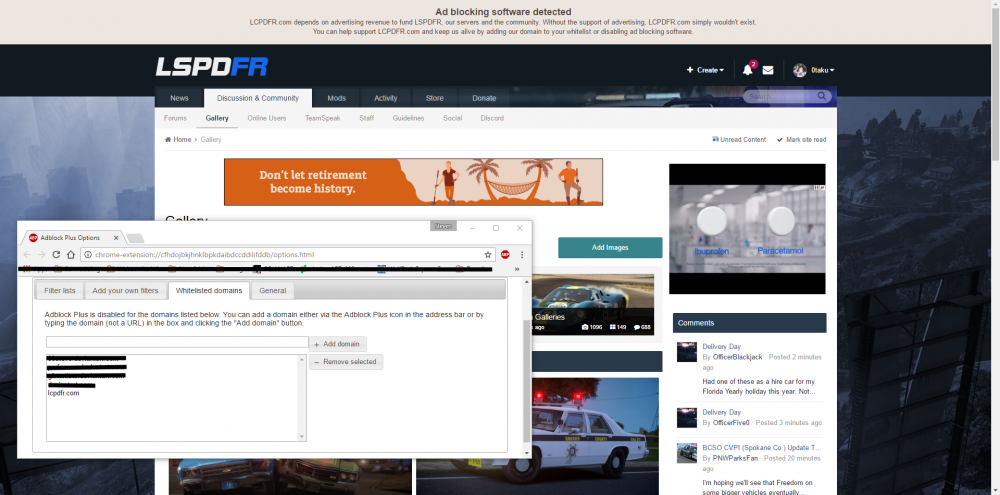The image size is (1000, 495).
Task: Click the Gallery breadcrumb text
Action: pyautogui.click(x=211, y=140)
